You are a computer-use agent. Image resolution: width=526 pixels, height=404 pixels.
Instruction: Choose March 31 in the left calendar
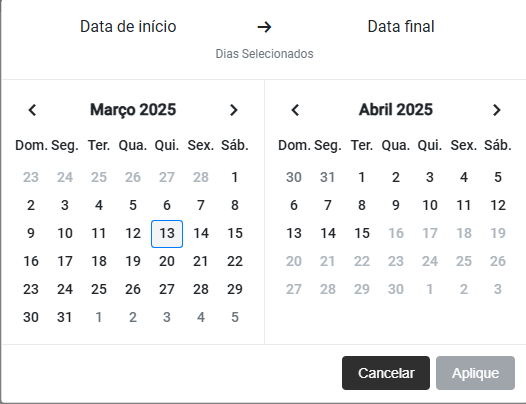click(65, 317)
